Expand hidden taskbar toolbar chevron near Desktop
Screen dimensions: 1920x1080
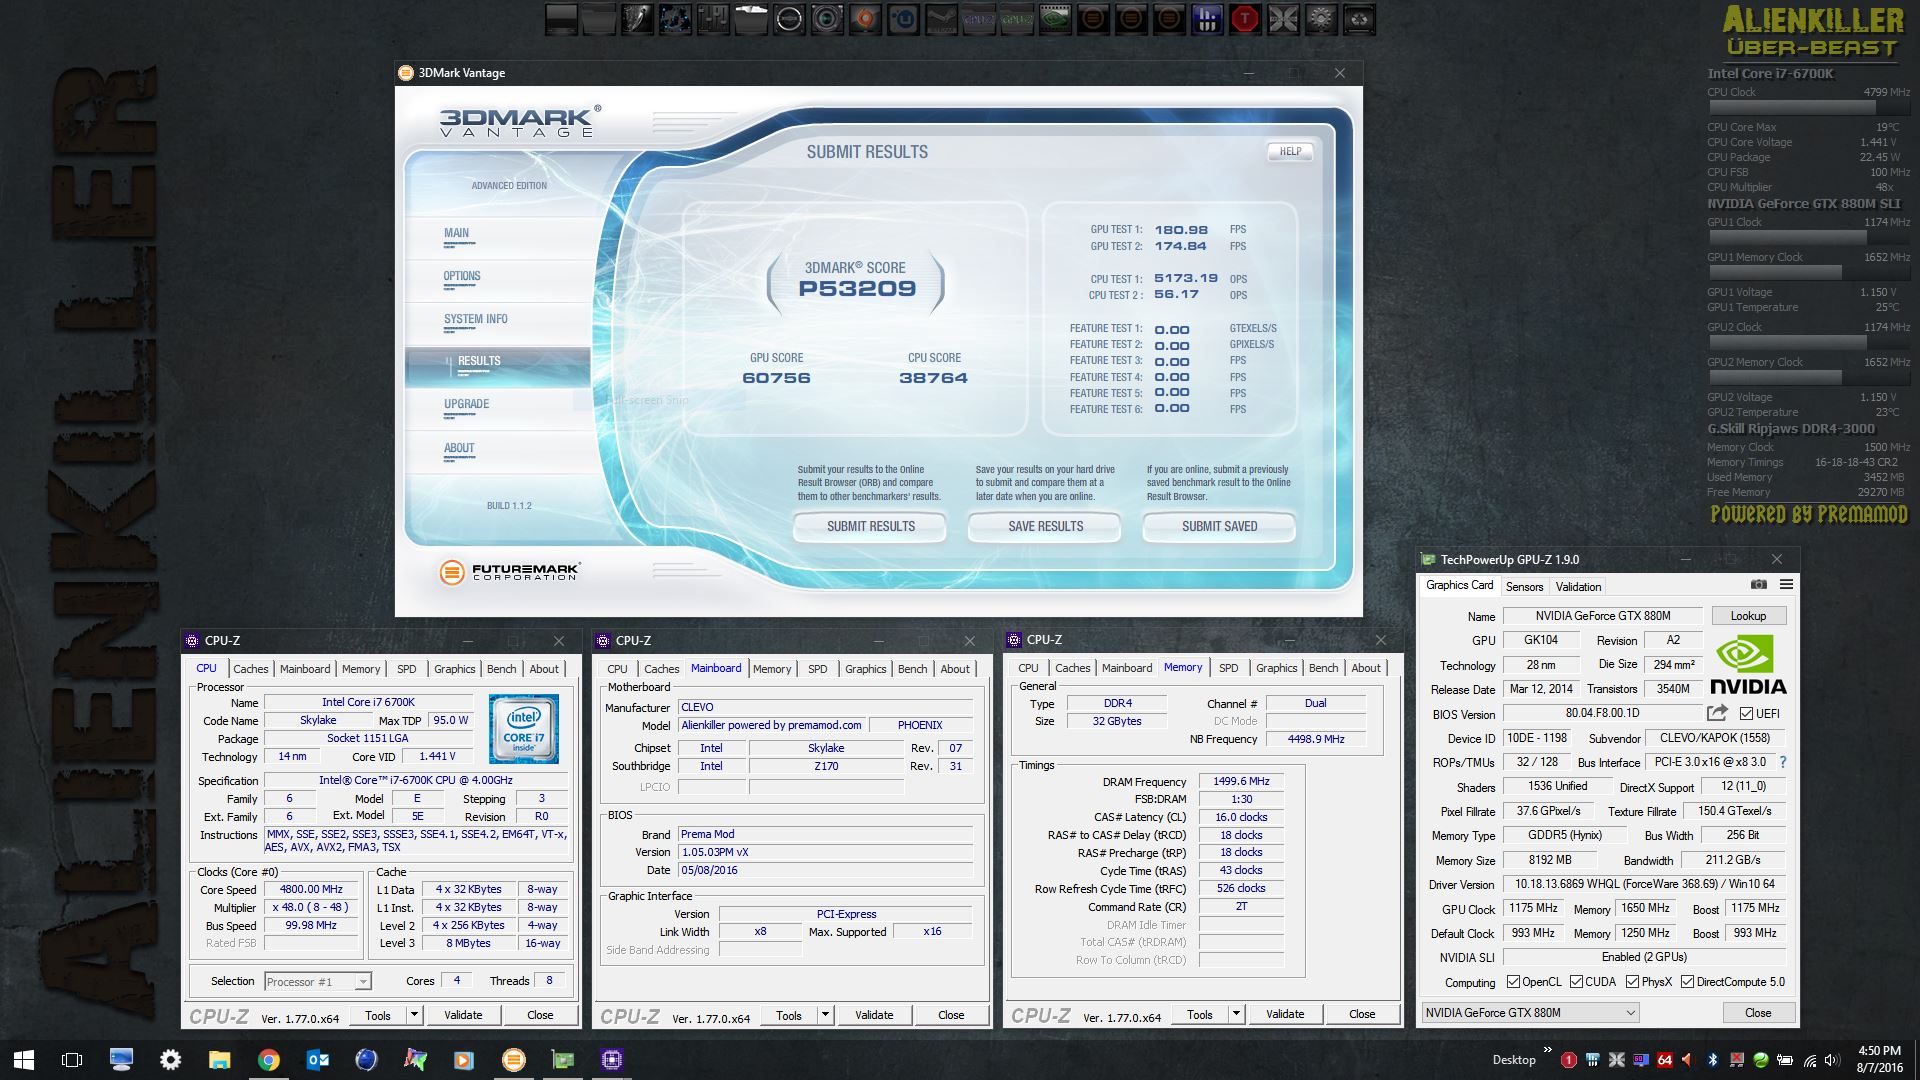[x=1548, y=1049]
